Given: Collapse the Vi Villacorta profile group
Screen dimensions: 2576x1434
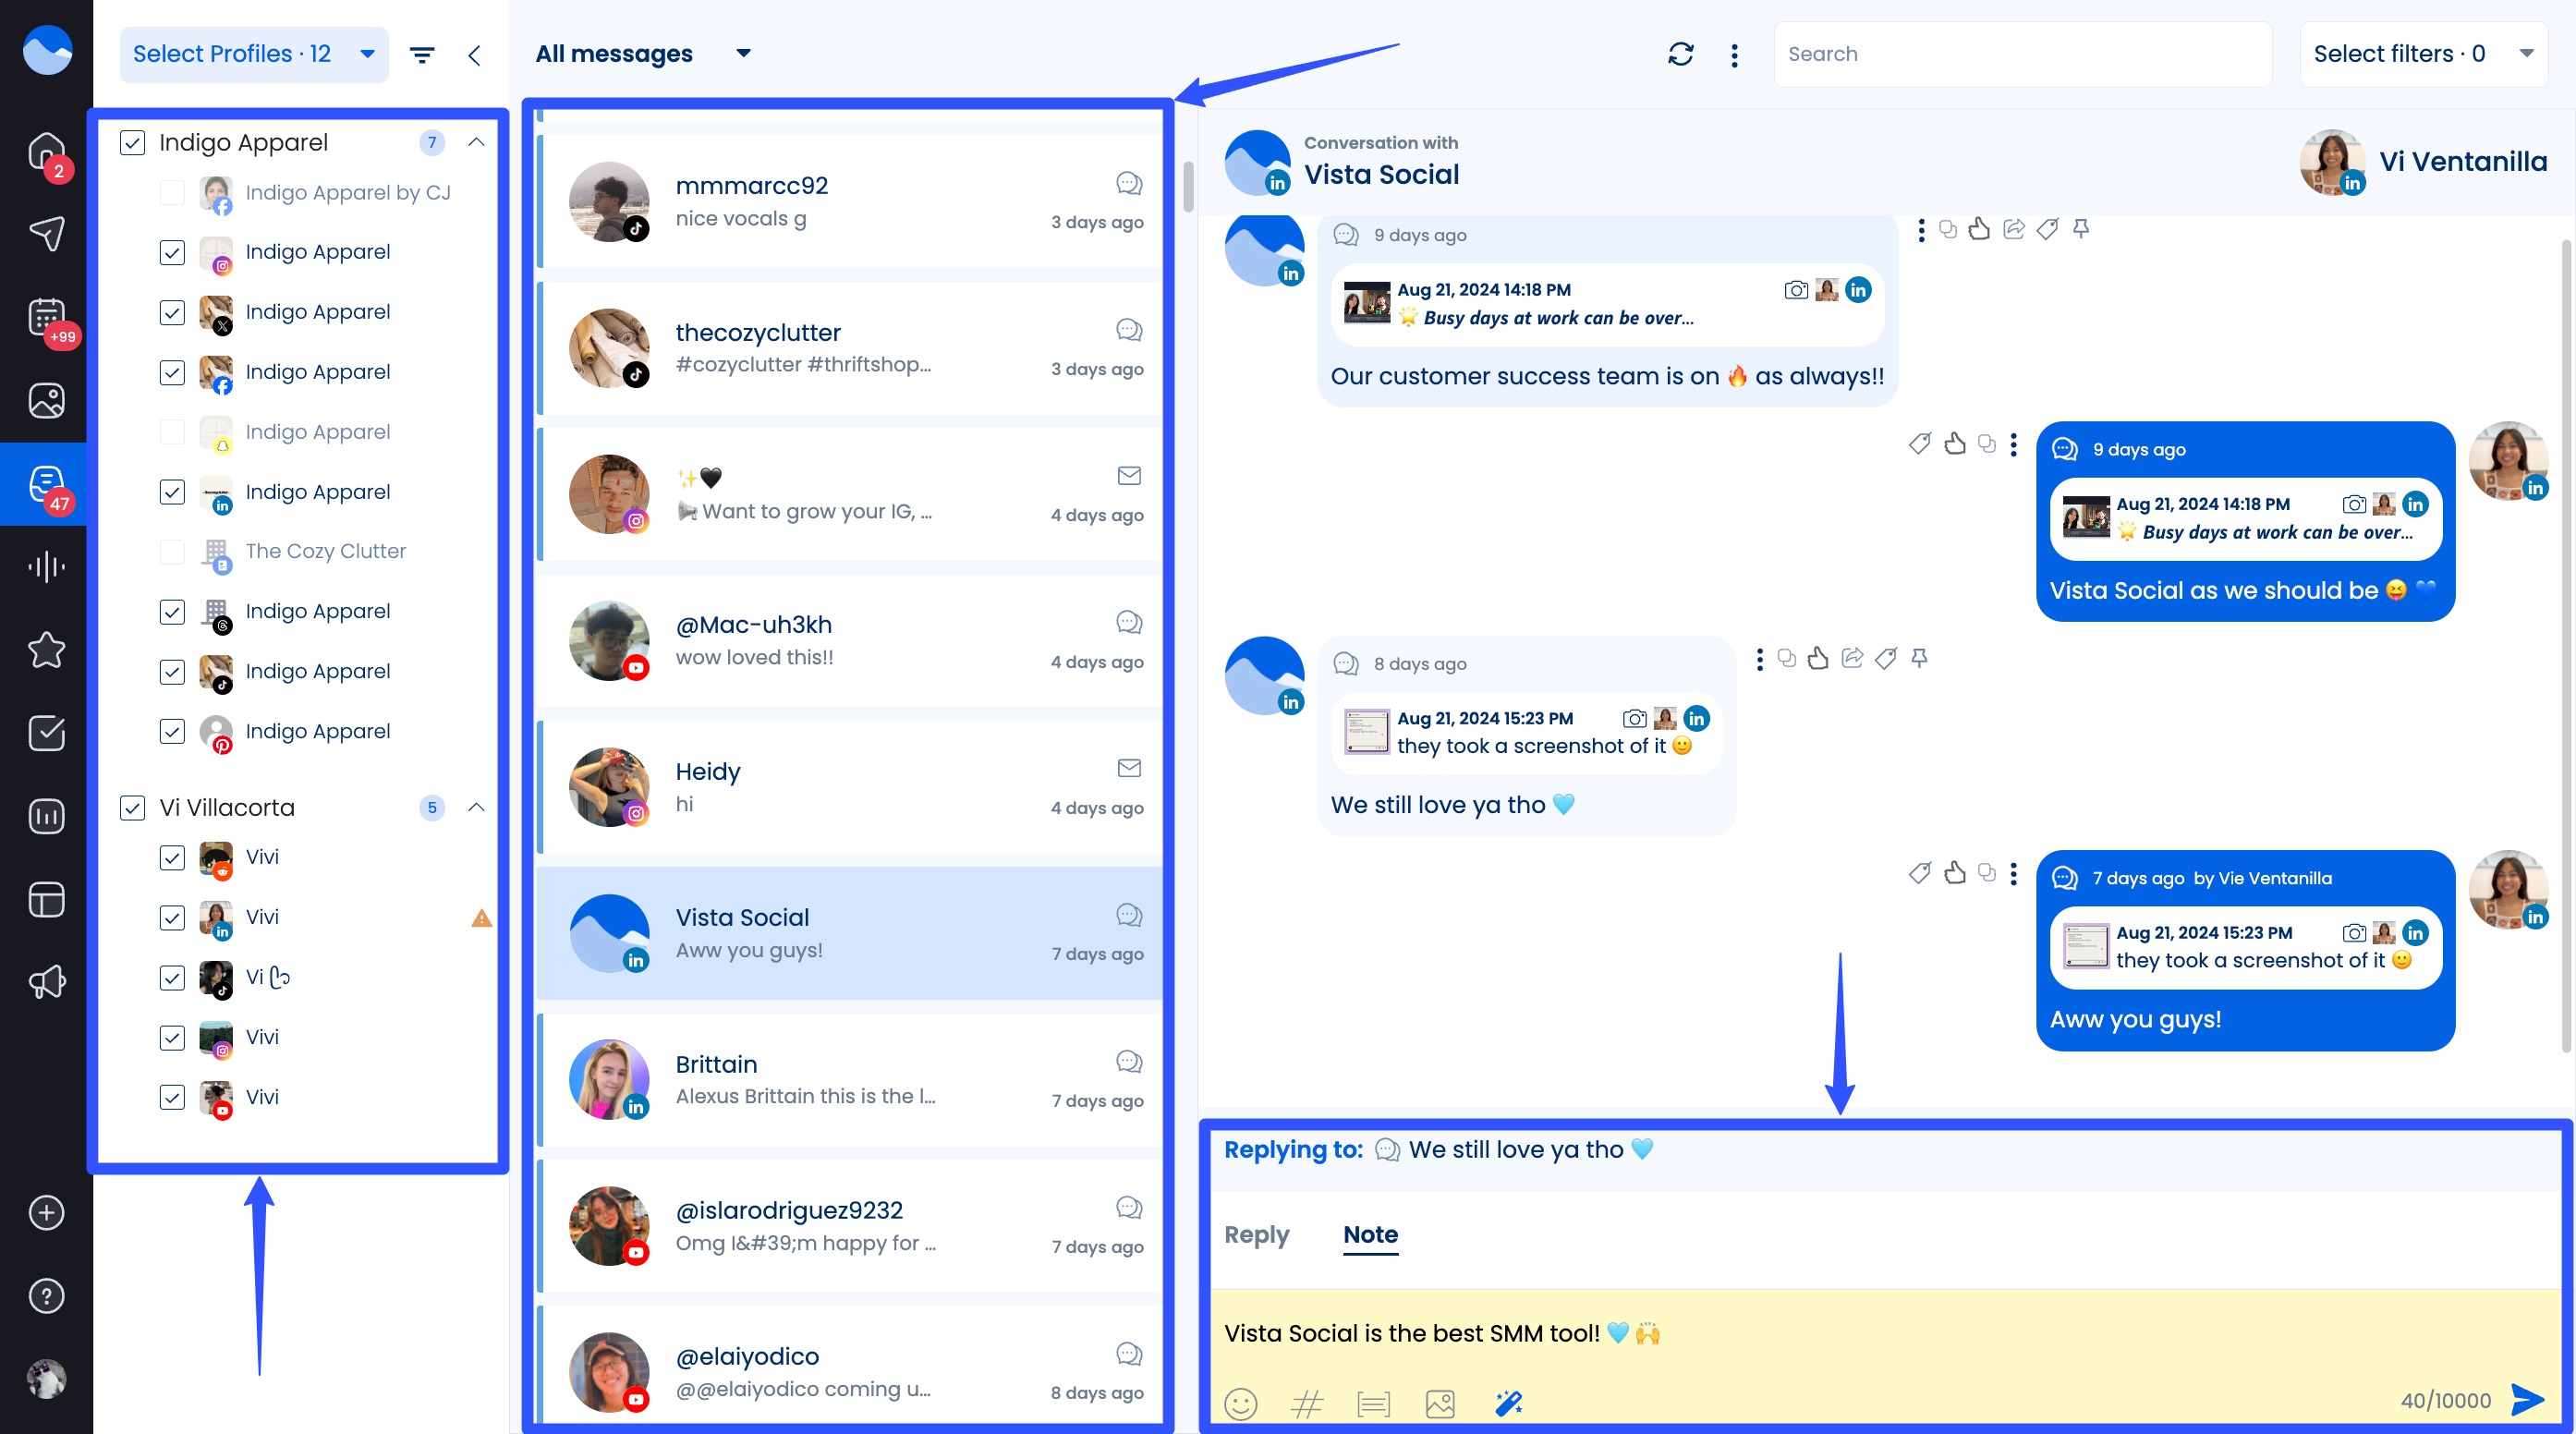Looking at the screenshot, I should tap(477, 808).
